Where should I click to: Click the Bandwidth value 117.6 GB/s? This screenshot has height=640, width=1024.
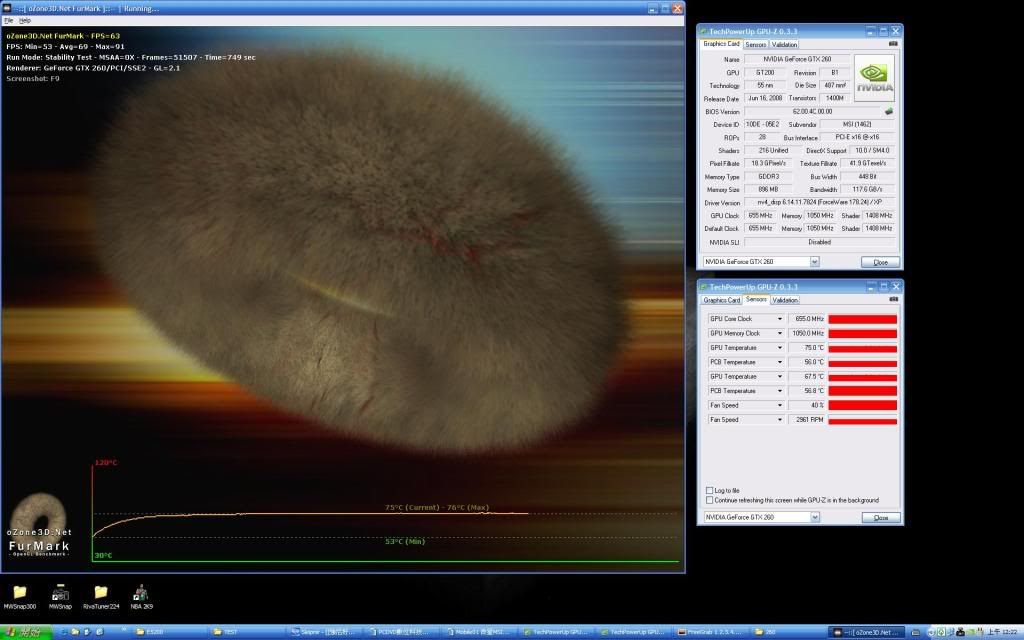coord(867,189)
